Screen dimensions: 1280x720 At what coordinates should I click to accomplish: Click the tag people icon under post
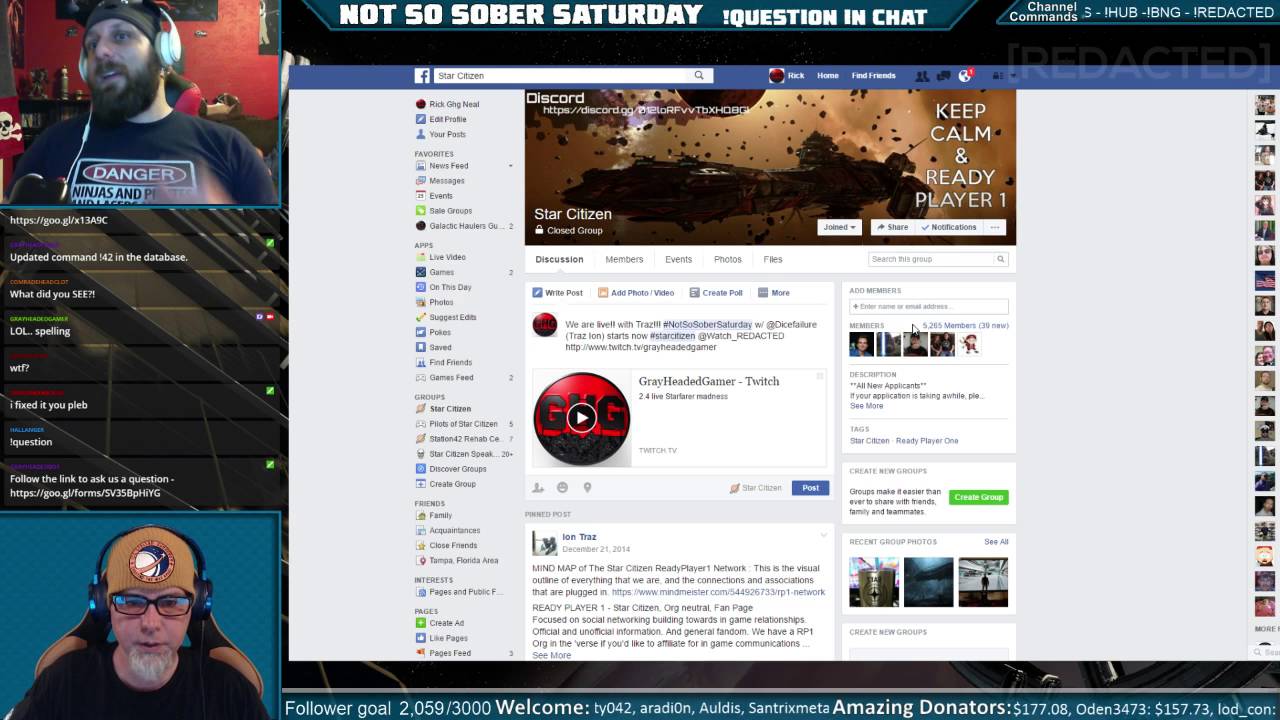(538, 488)
